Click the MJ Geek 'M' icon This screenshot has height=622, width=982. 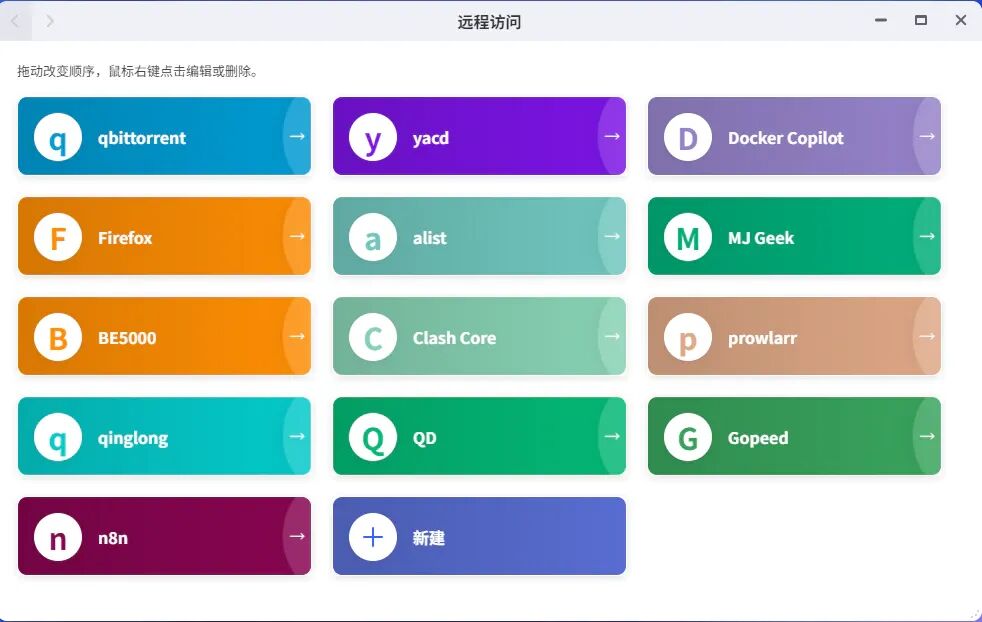point(688,237)
